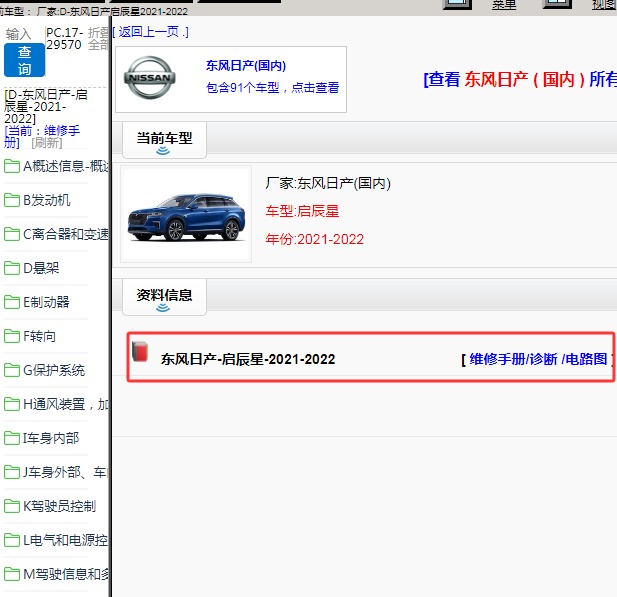Click the toolbar icon right of 菜单
The height and width of the screenshot is (597, 617).
557,4
